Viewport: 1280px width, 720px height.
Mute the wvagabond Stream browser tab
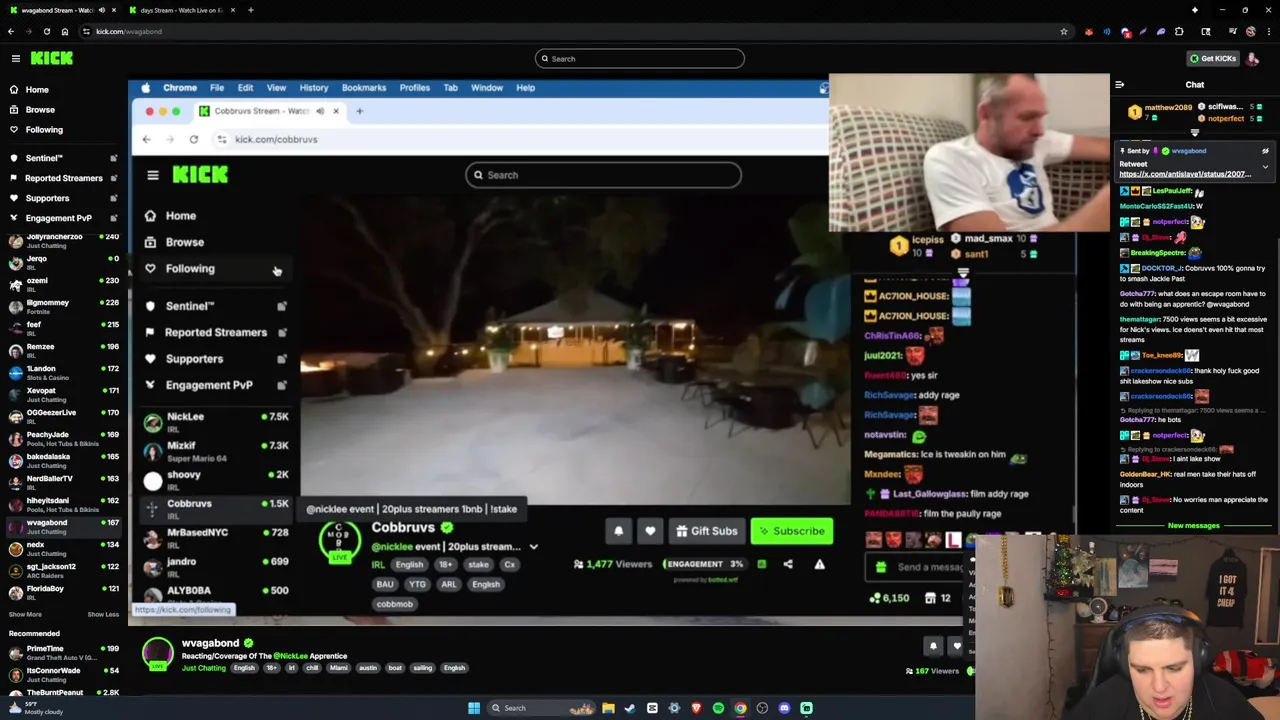101,10
